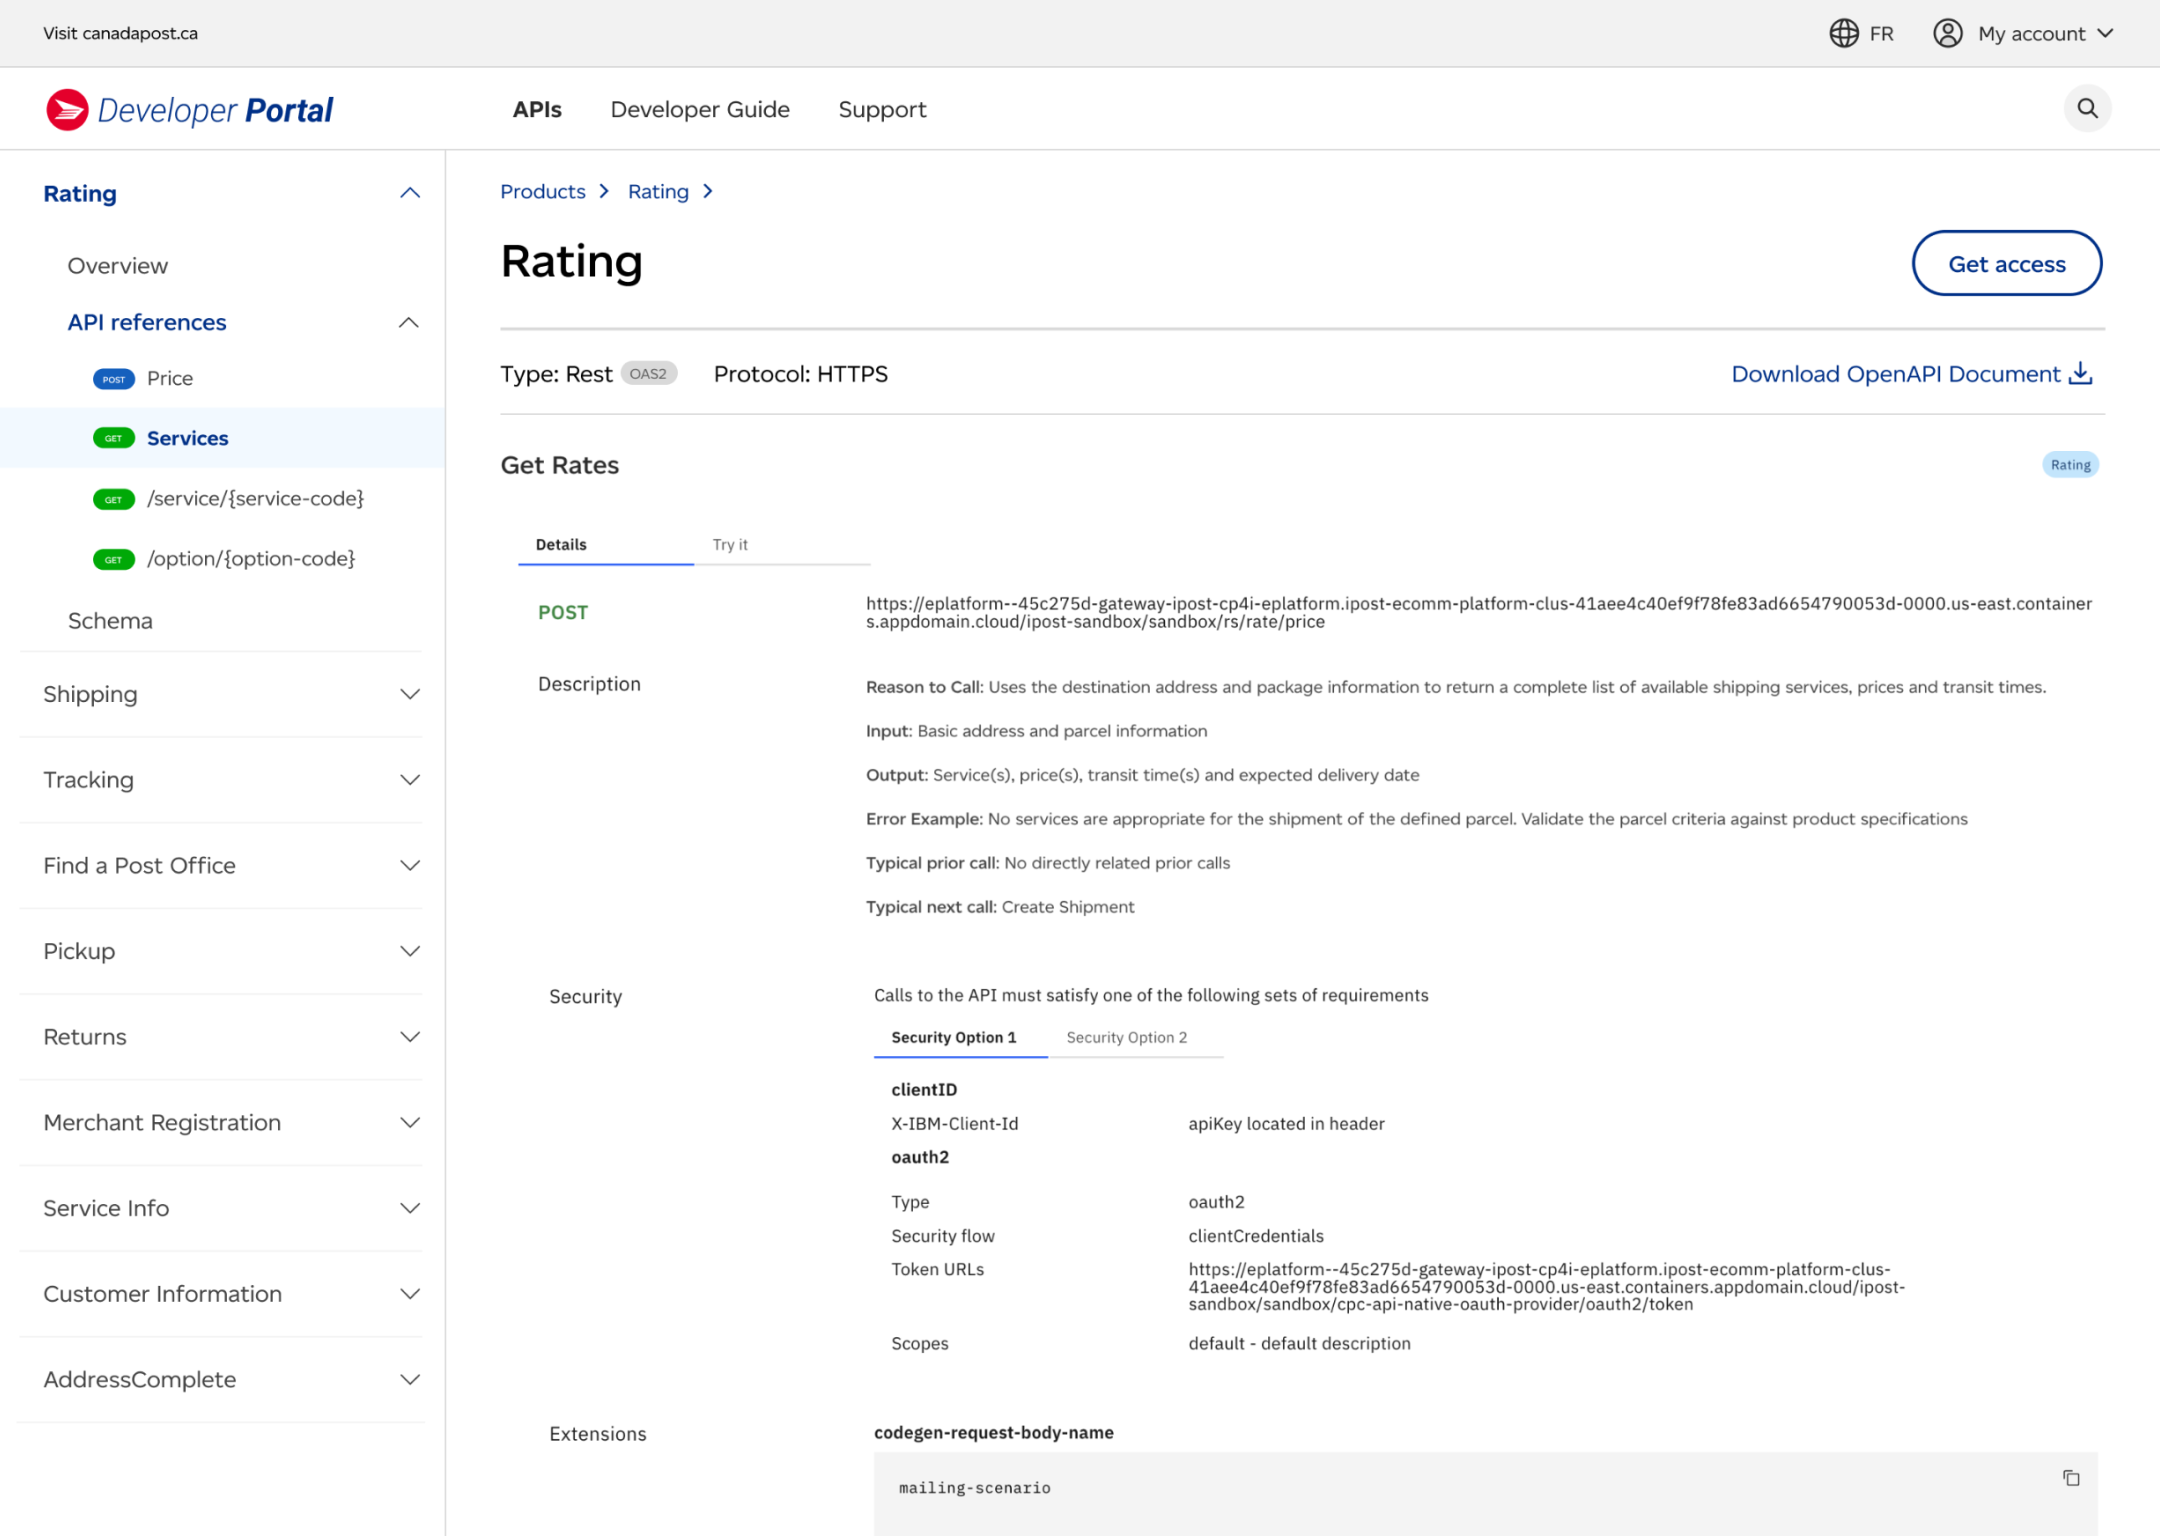The height and width of the screenshot is (1536, 2160).
Task: Click the POST badge next to Price
Action: coord(114,379)
